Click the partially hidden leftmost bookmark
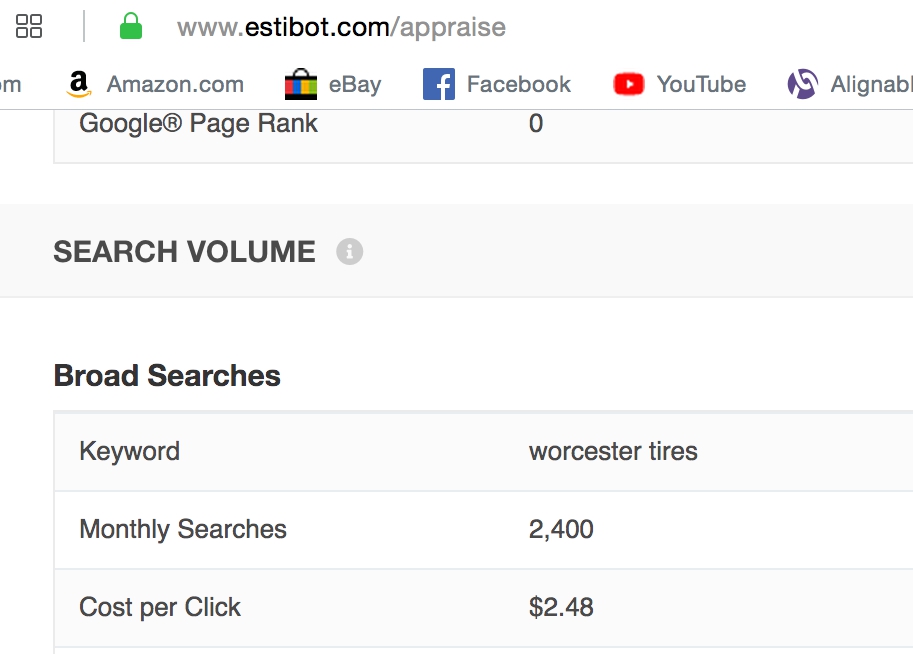 (9, 85)
